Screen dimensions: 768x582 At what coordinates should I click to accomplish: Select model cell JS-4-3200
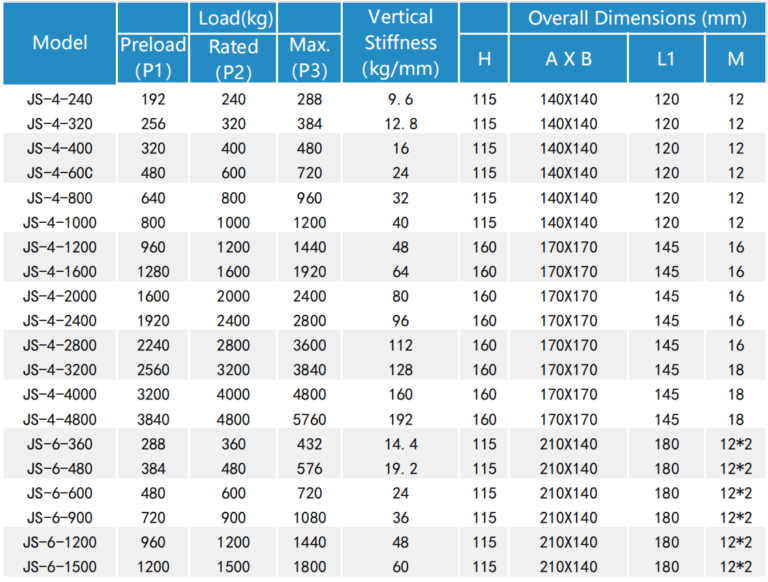(x=60, y=370)
